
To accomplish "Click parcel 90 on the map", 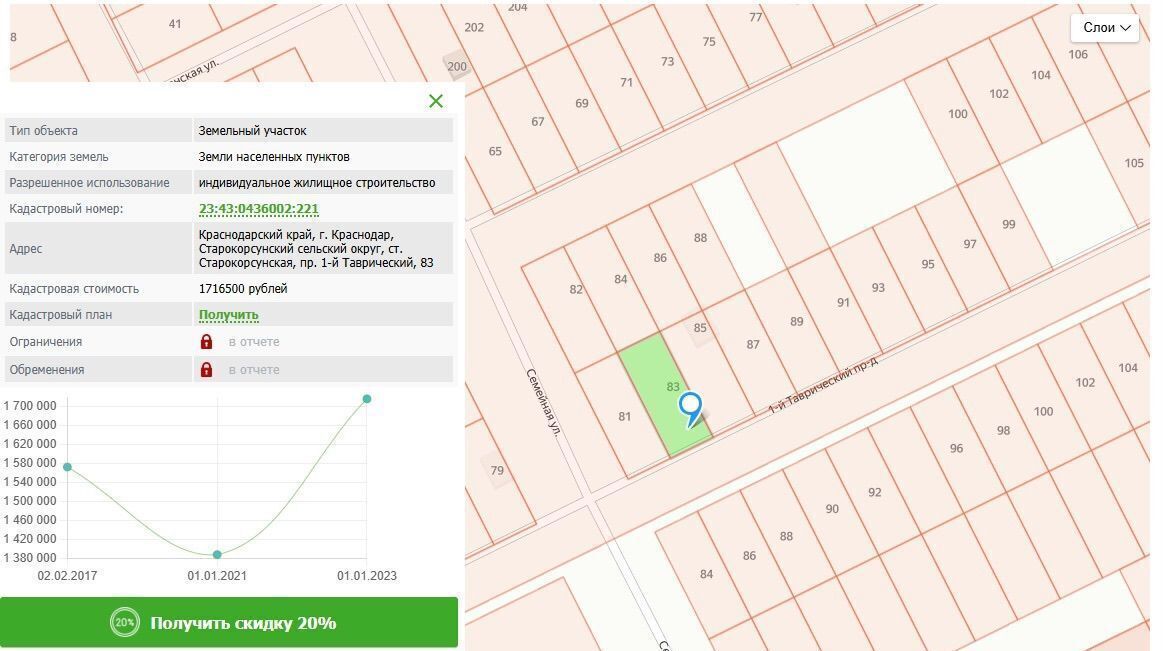I will point(832,509).
